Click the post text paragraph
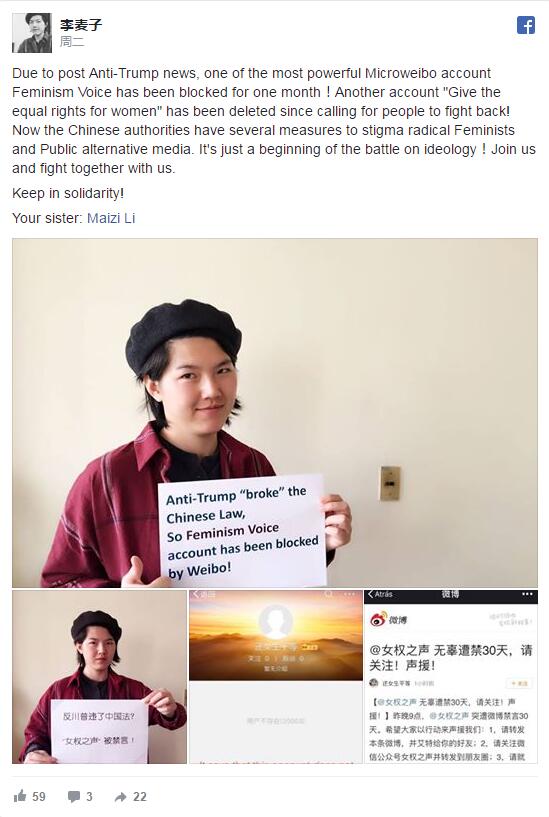Screen dimensions: 549x817 pyautogui.click(x=274, y=120)
